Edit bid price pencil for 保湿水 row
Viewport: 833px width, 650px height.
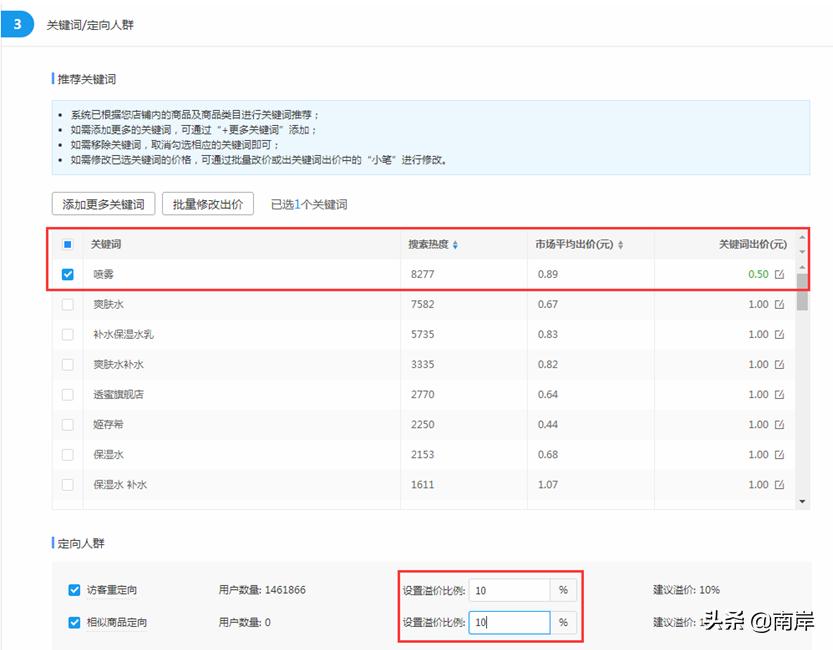tap(779, 455)
